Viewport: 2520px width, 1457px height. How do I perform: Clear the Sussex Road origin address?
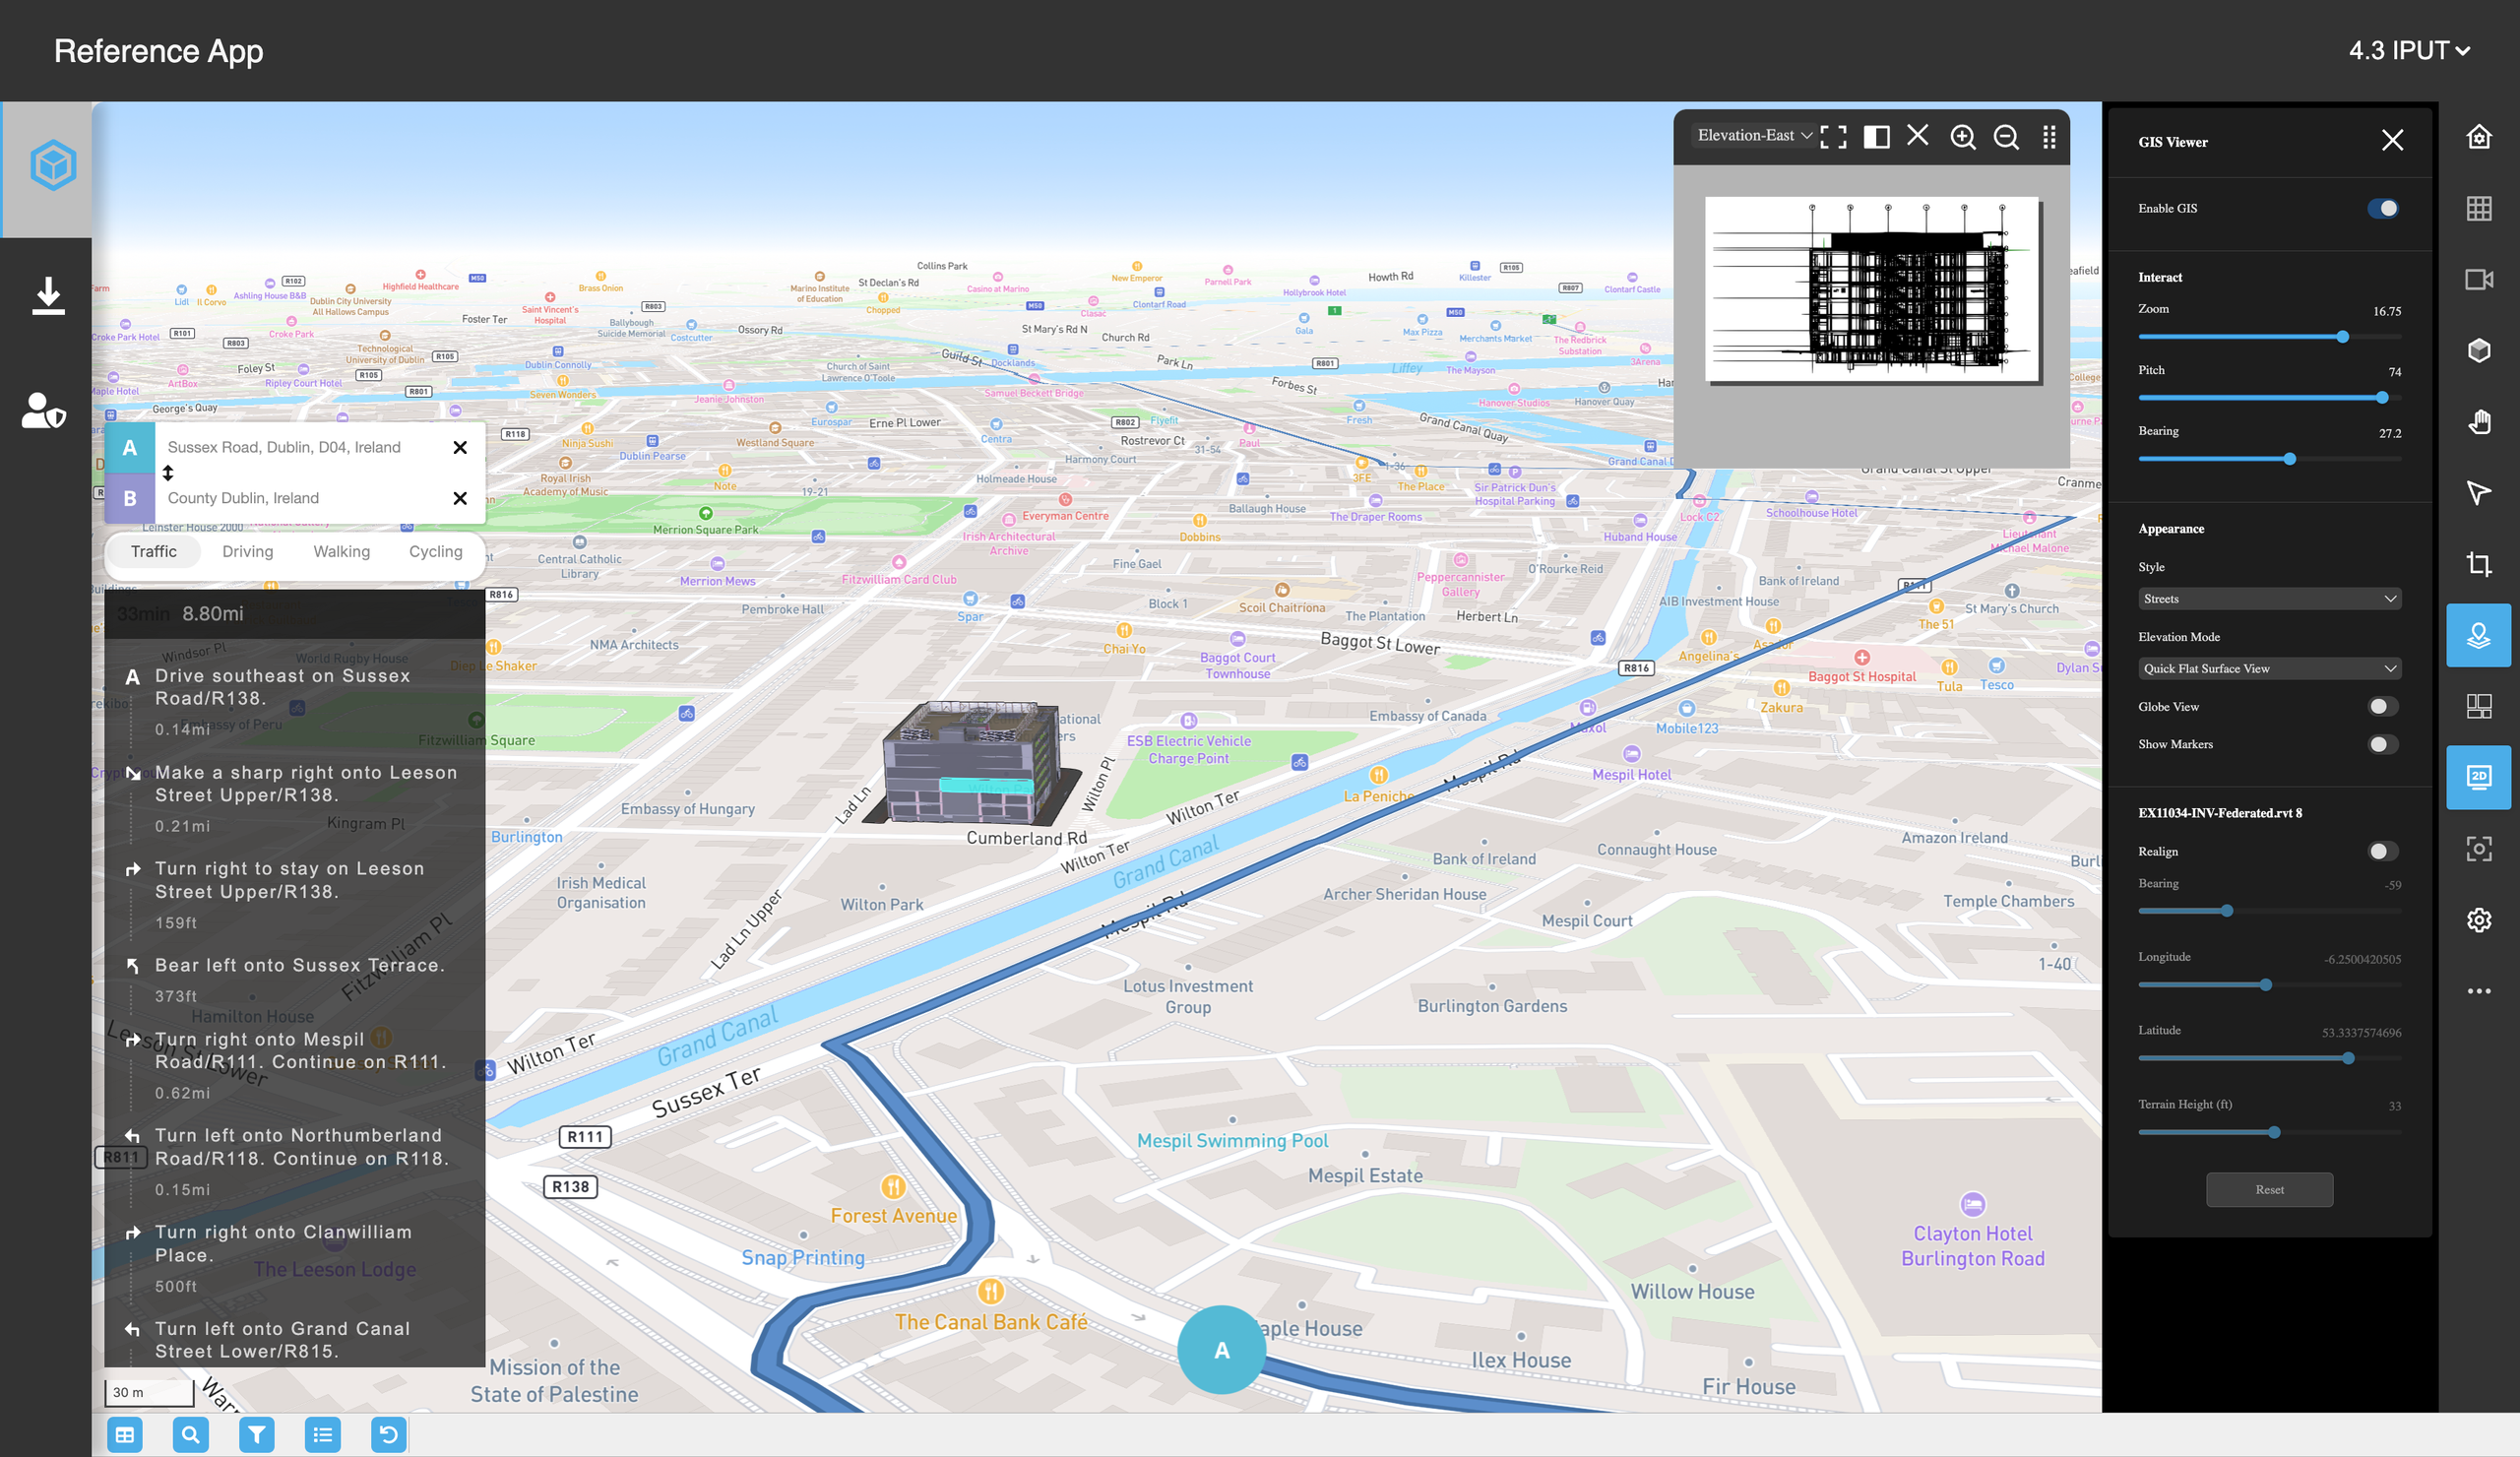point(460,447)
